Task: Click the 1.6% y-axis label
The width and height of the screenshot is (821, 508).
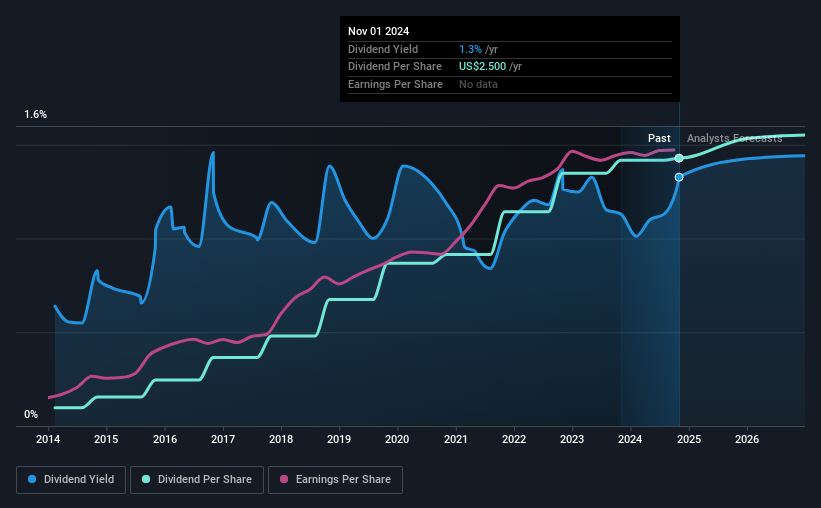Action: [36, 115]
